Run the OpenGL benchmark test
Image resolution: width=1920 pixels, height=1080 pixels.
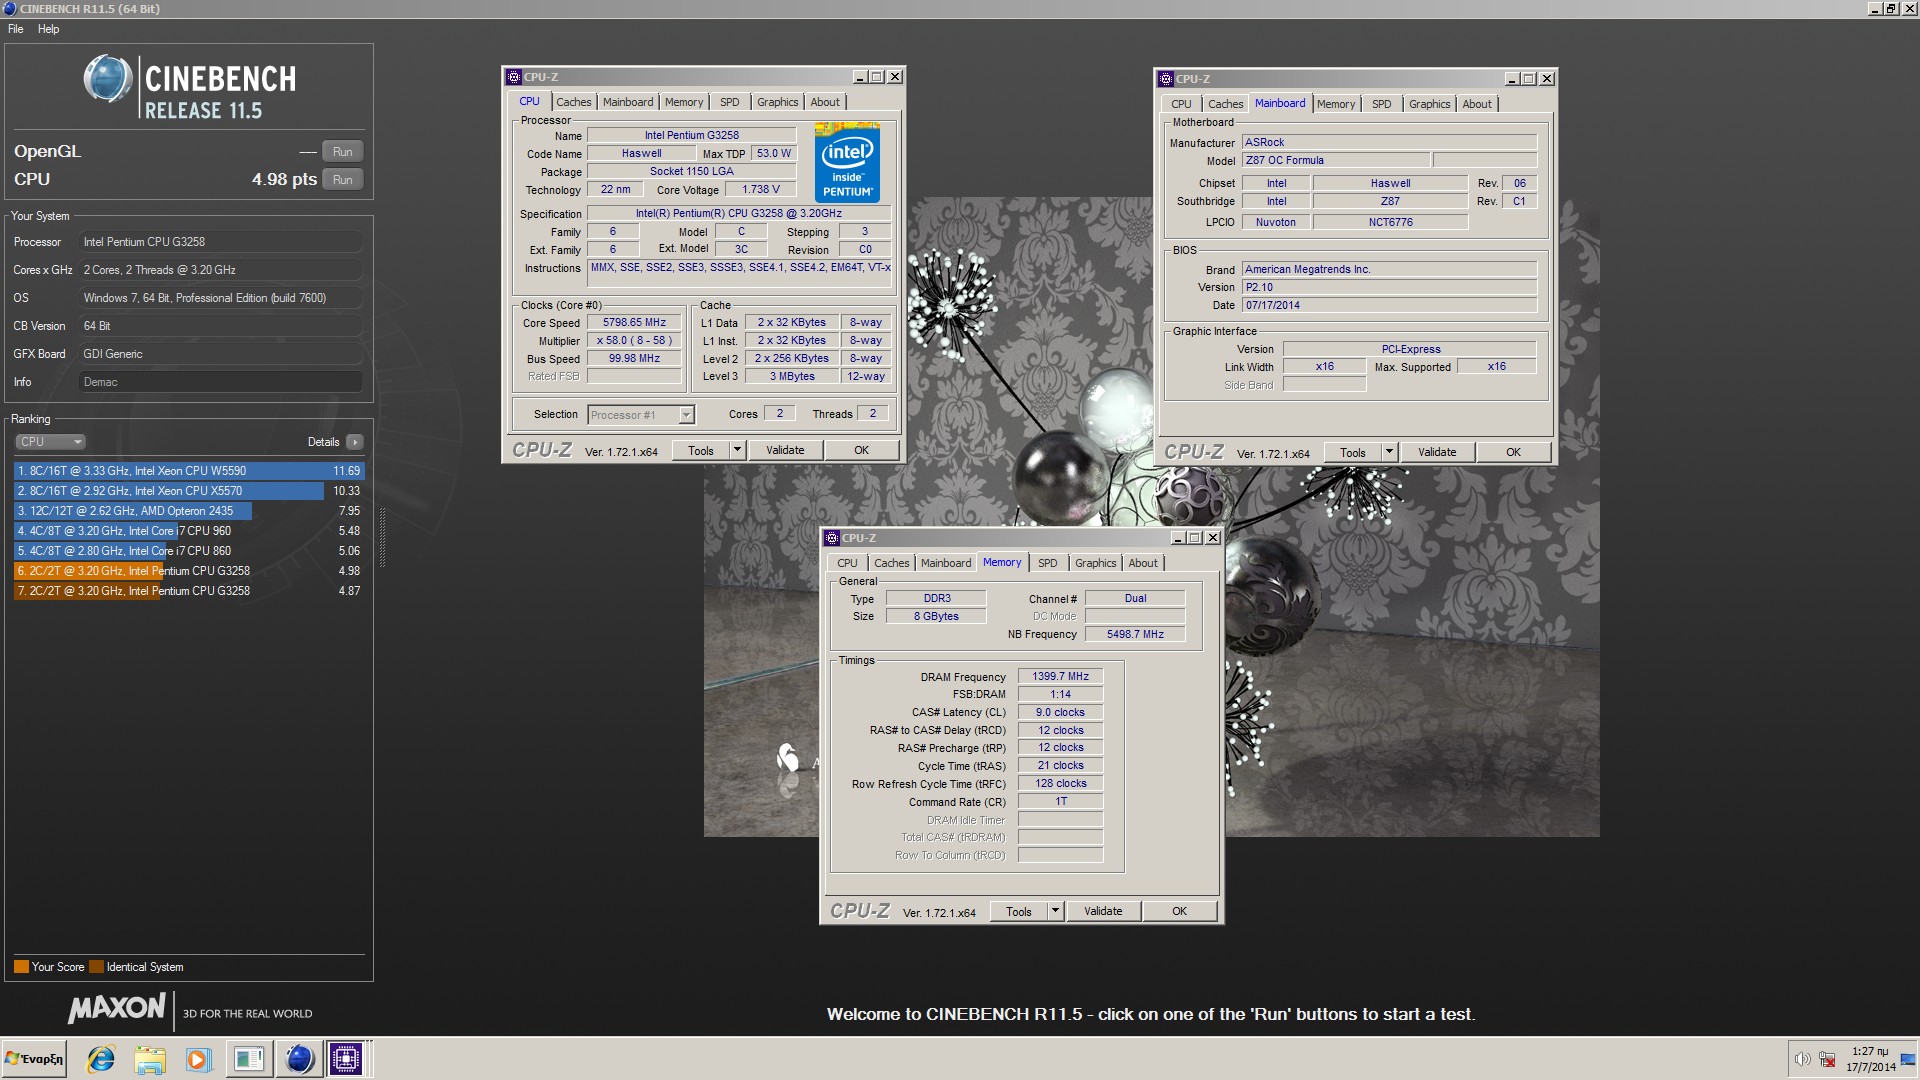coord(342,152)
